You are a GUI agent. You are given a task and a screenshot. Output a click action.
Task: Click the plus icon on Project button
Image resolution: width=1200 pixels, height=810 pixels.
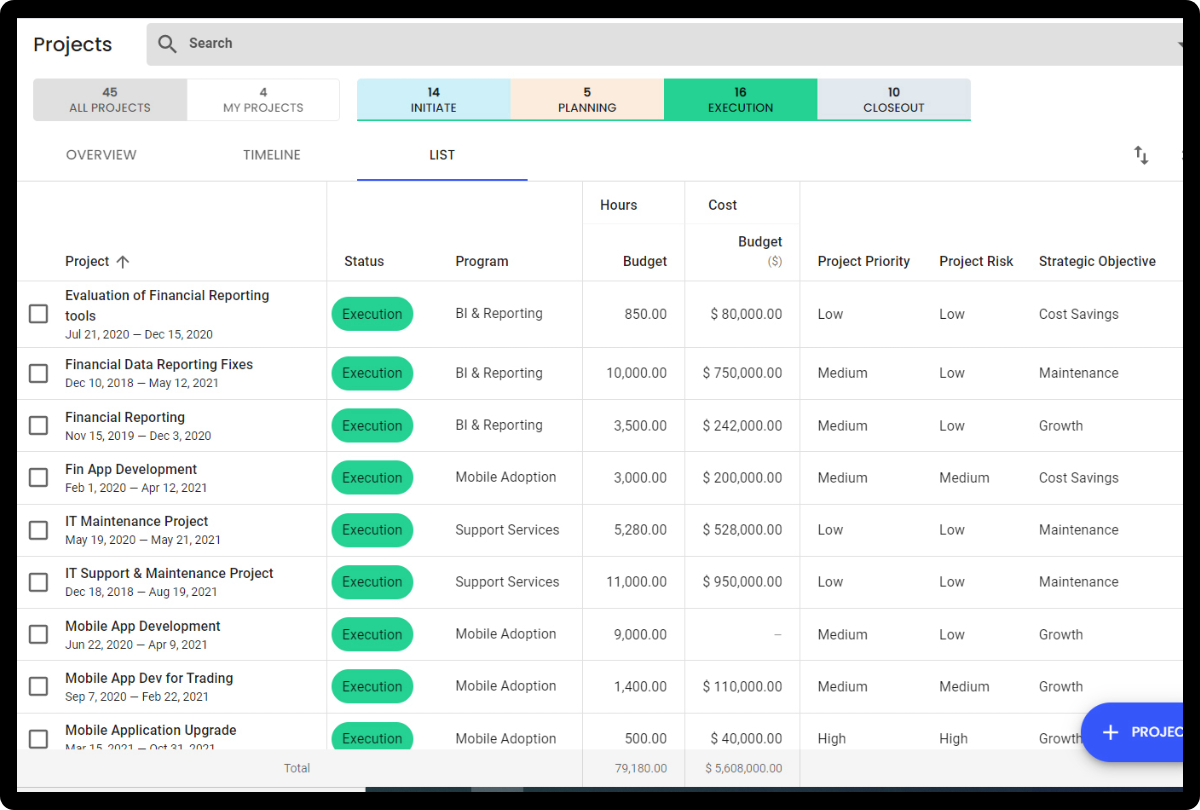coord(1110,732)
